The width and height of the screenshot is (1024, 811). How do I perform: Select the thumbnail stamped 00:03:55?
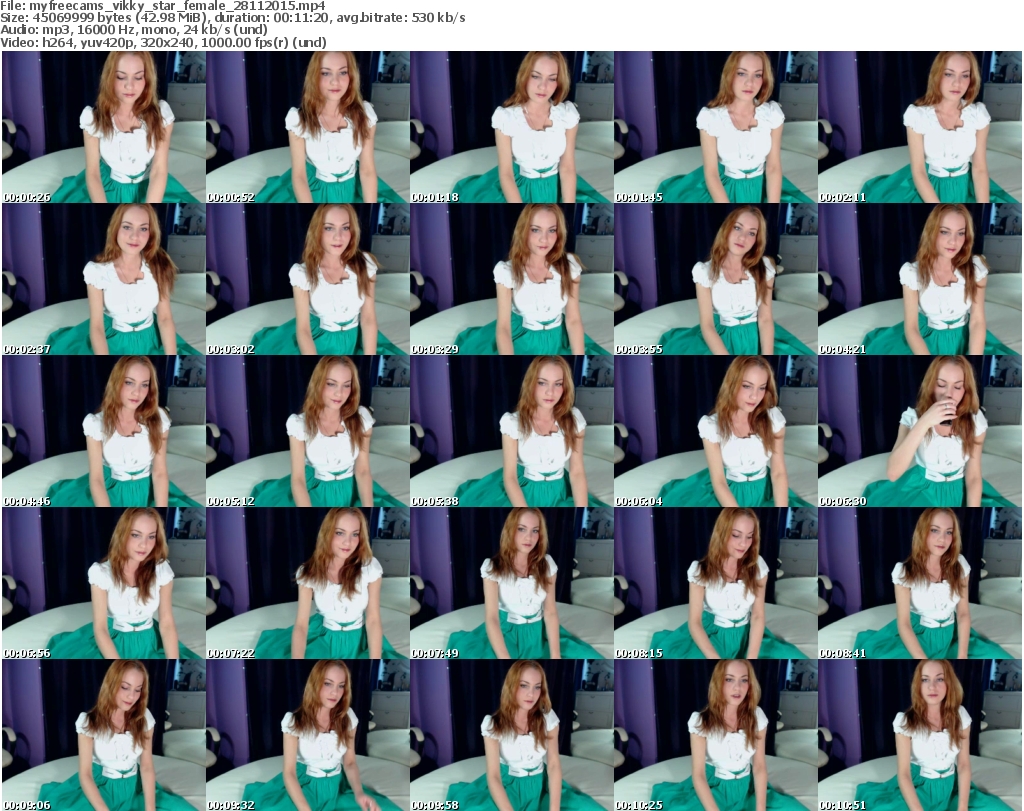point(716,279)
